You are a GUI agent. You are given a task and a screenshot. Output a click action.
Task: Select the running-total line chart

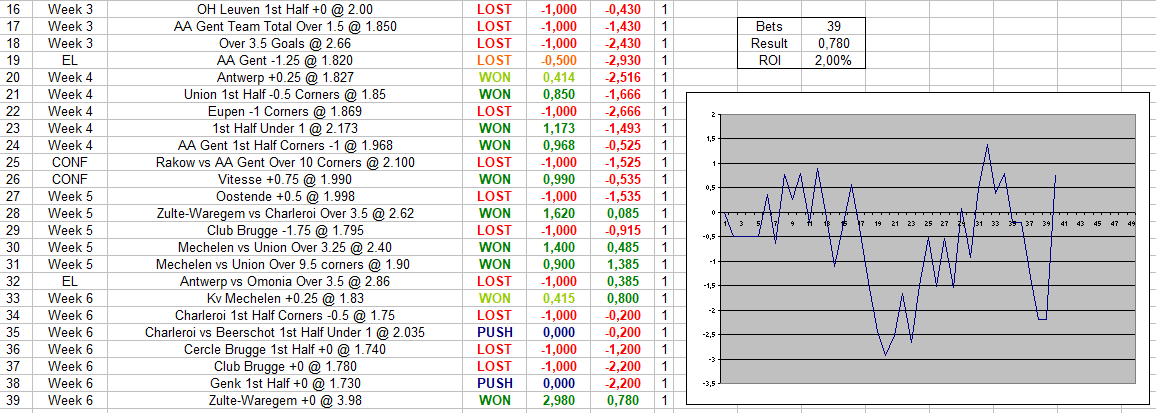(916, 249)
